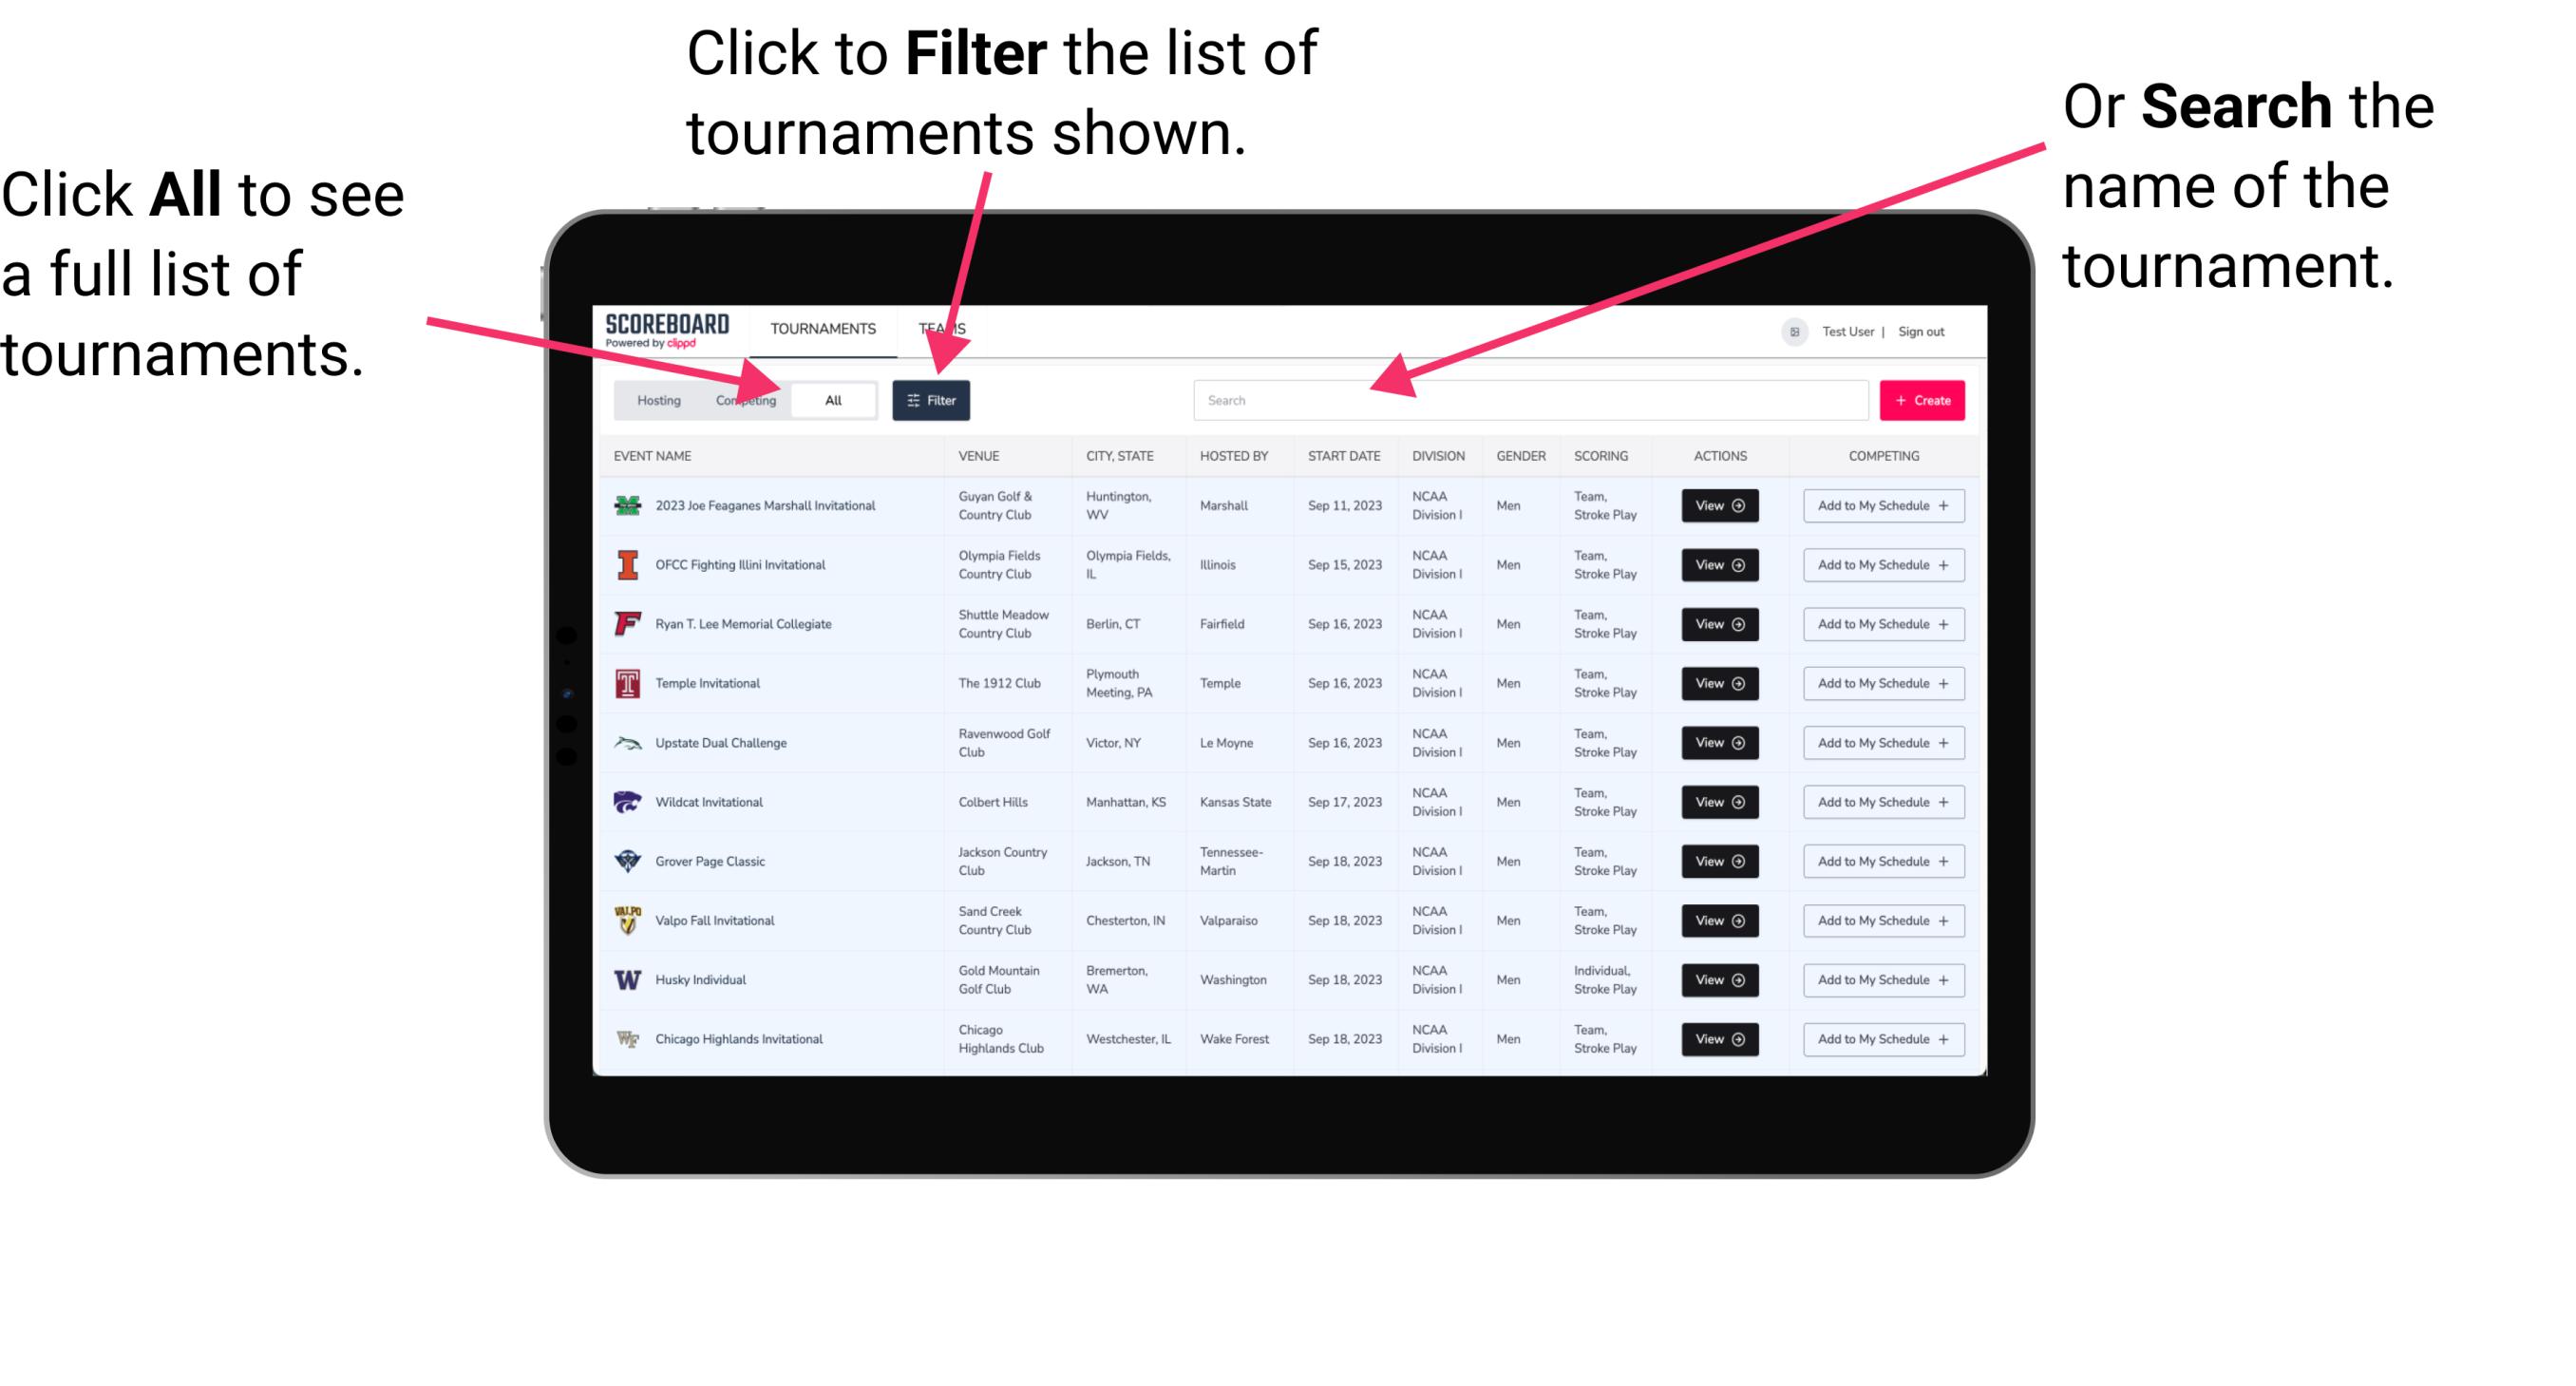Expand the SCORING column header
2576x1386 pixels.
pos(1601,456)
